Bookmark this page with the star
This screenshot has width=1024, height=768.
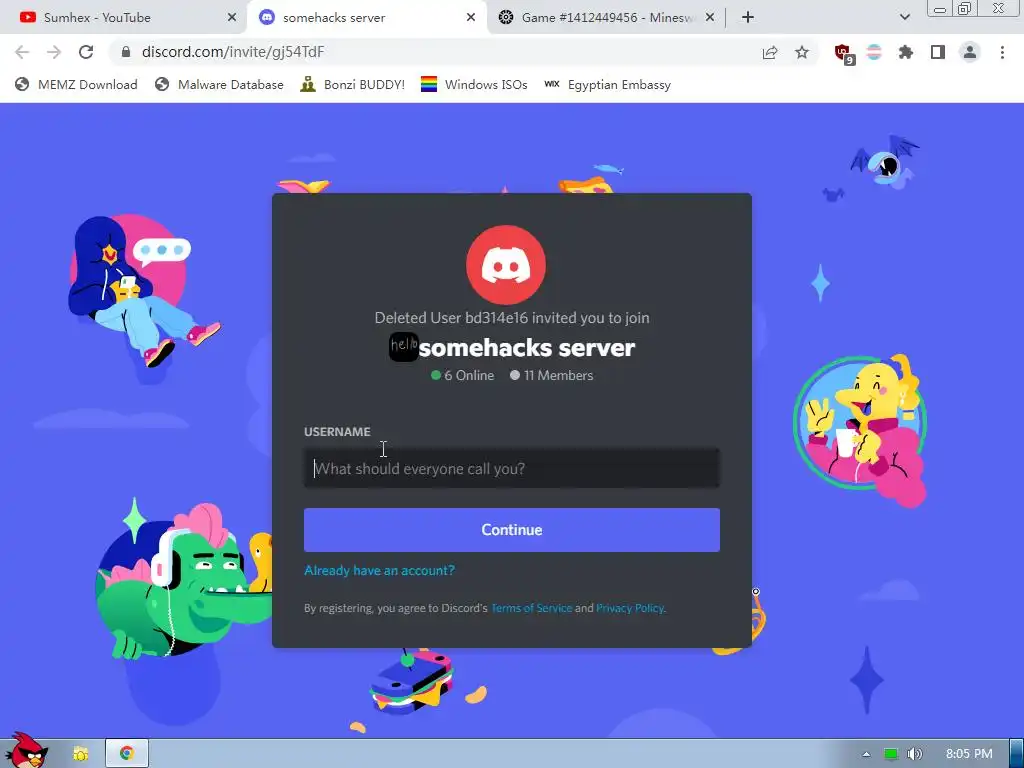click(x=802, y=52)
